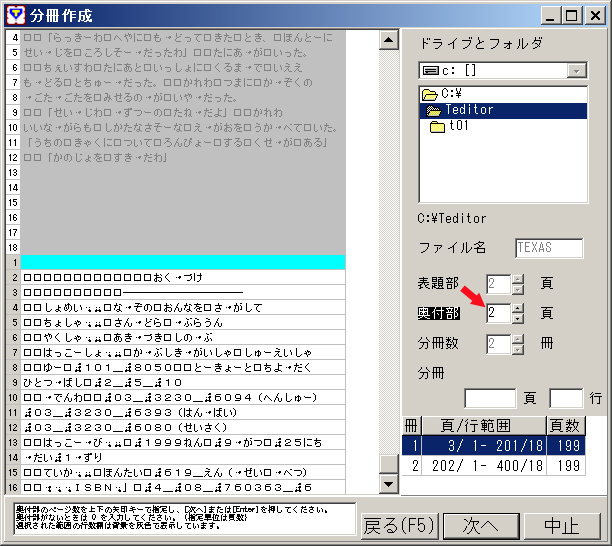Click the 奥付部 page number field
612x546 pixels.
pos(497,313)
